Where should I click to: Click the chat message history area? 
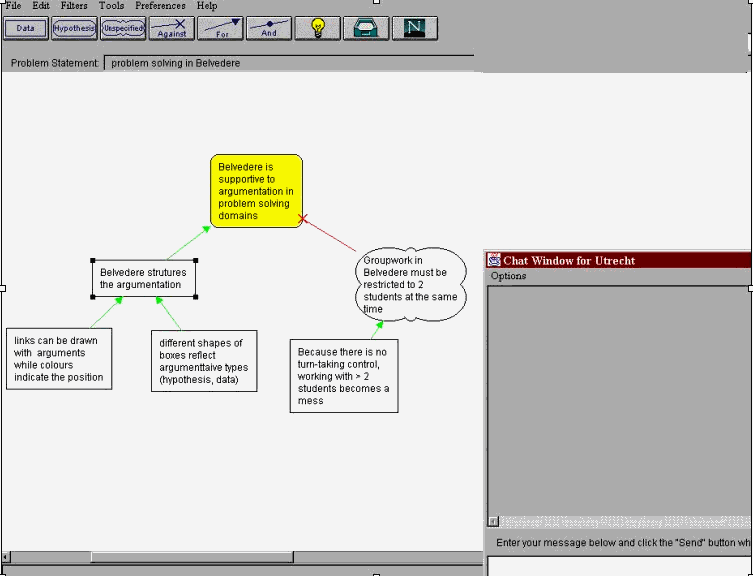pyautogui.click(x=619, y=401)
